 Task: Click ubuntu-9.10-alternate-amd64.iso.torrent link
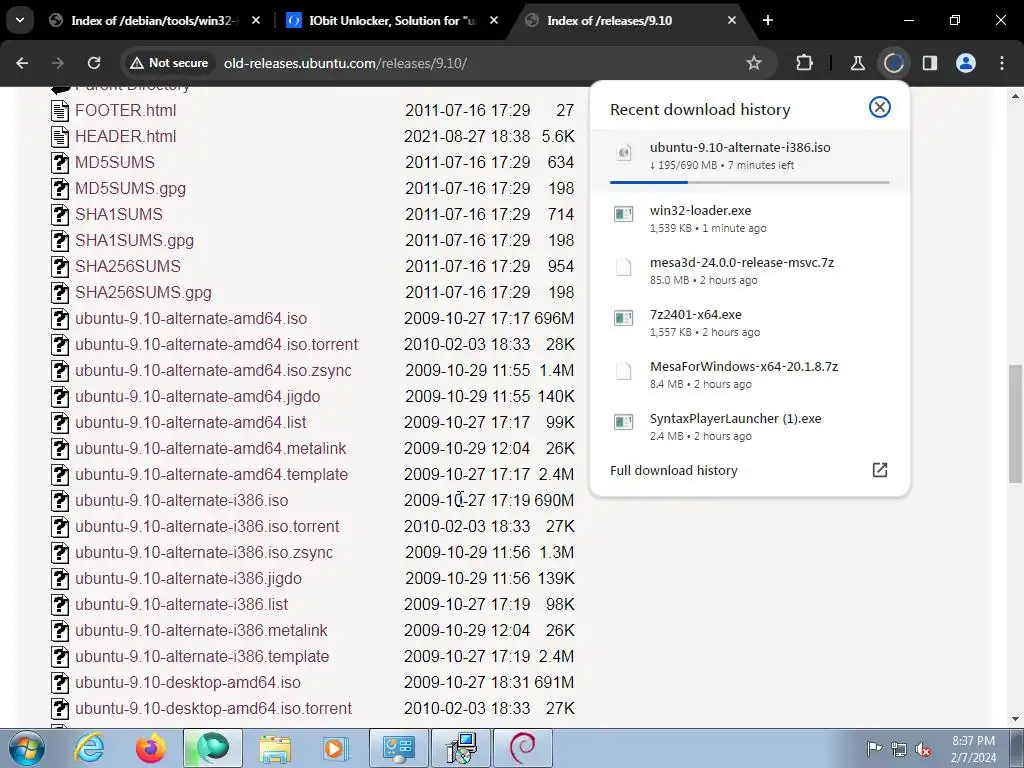[x=216, y=344]
